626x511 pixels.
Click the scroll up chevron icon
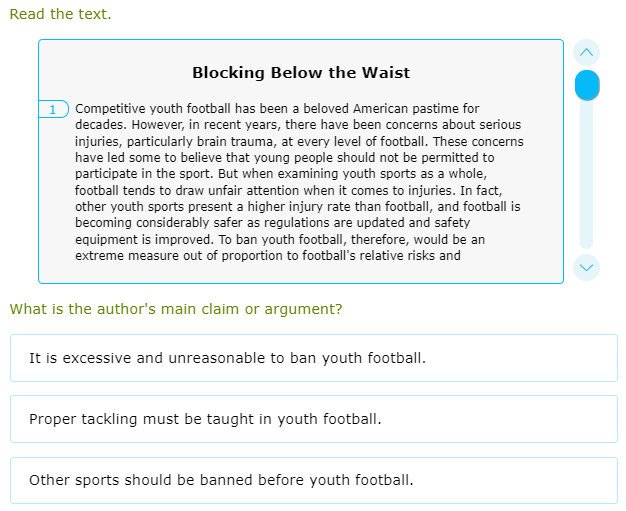point(587,52)
